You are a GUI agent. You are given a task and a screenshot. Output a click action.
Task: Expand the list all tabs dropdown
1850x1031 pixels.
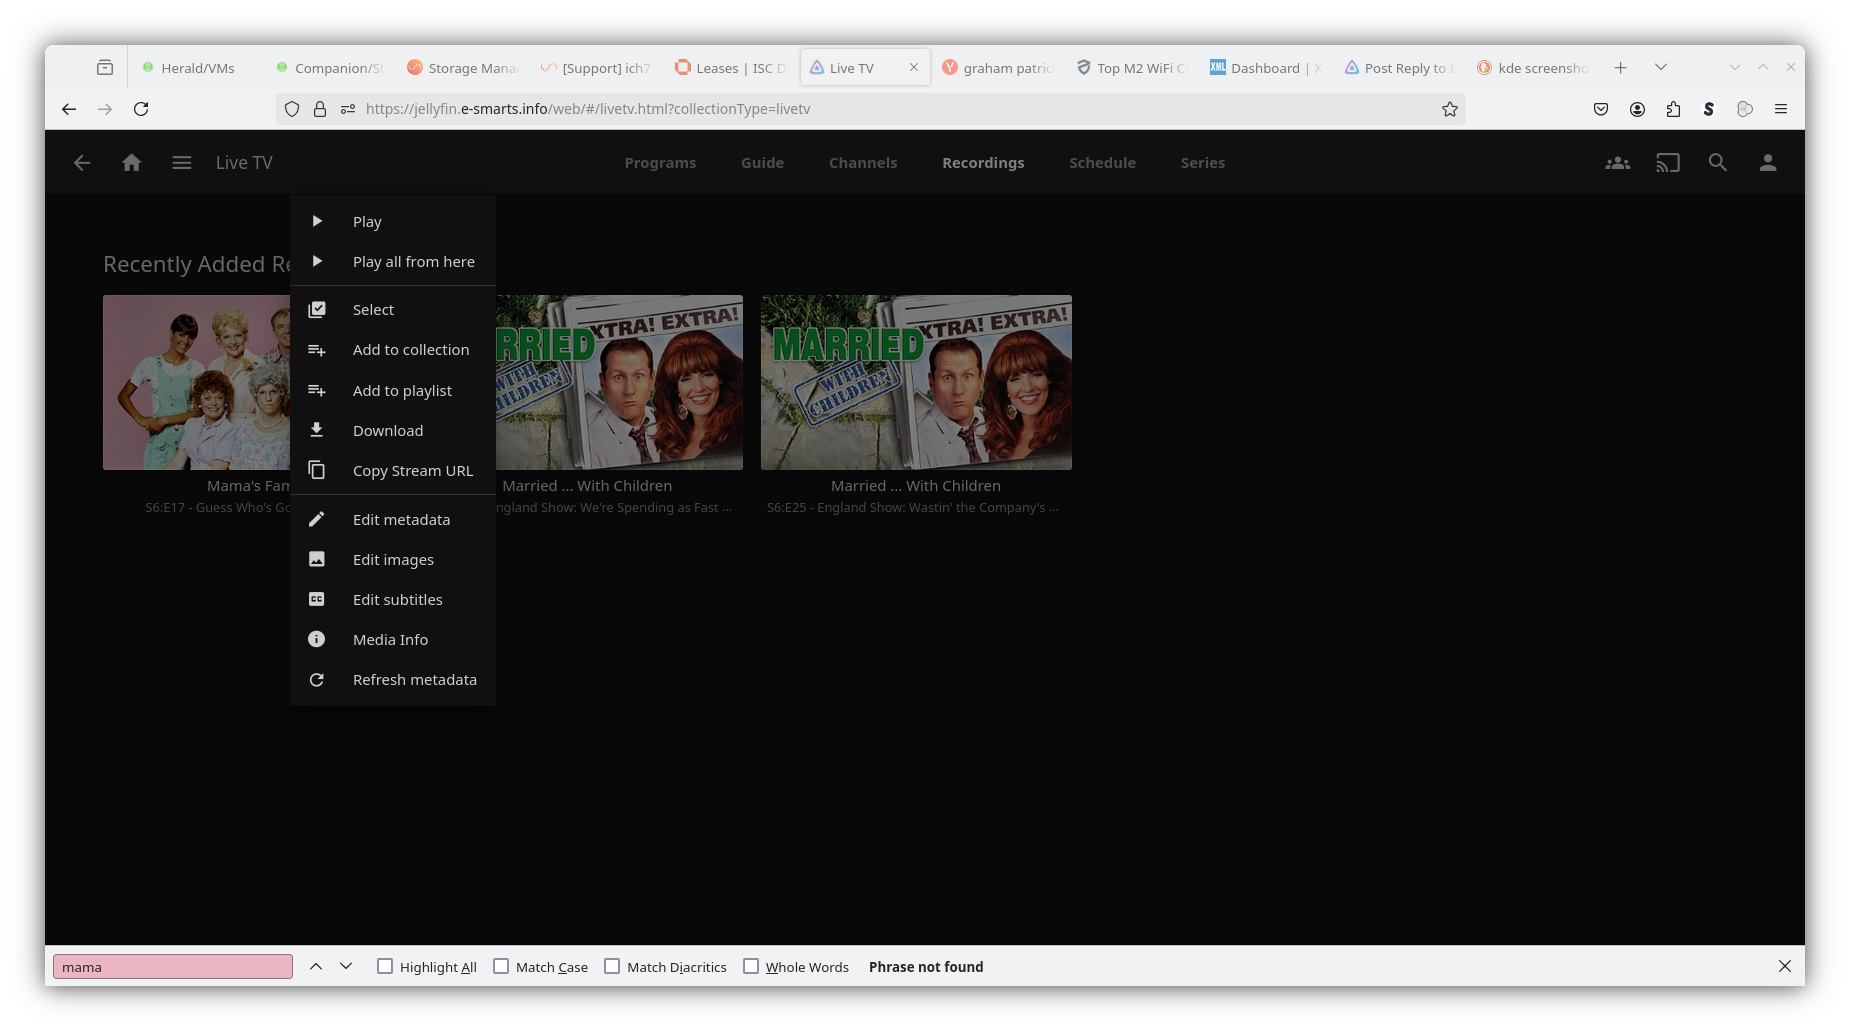point(1660,67)
